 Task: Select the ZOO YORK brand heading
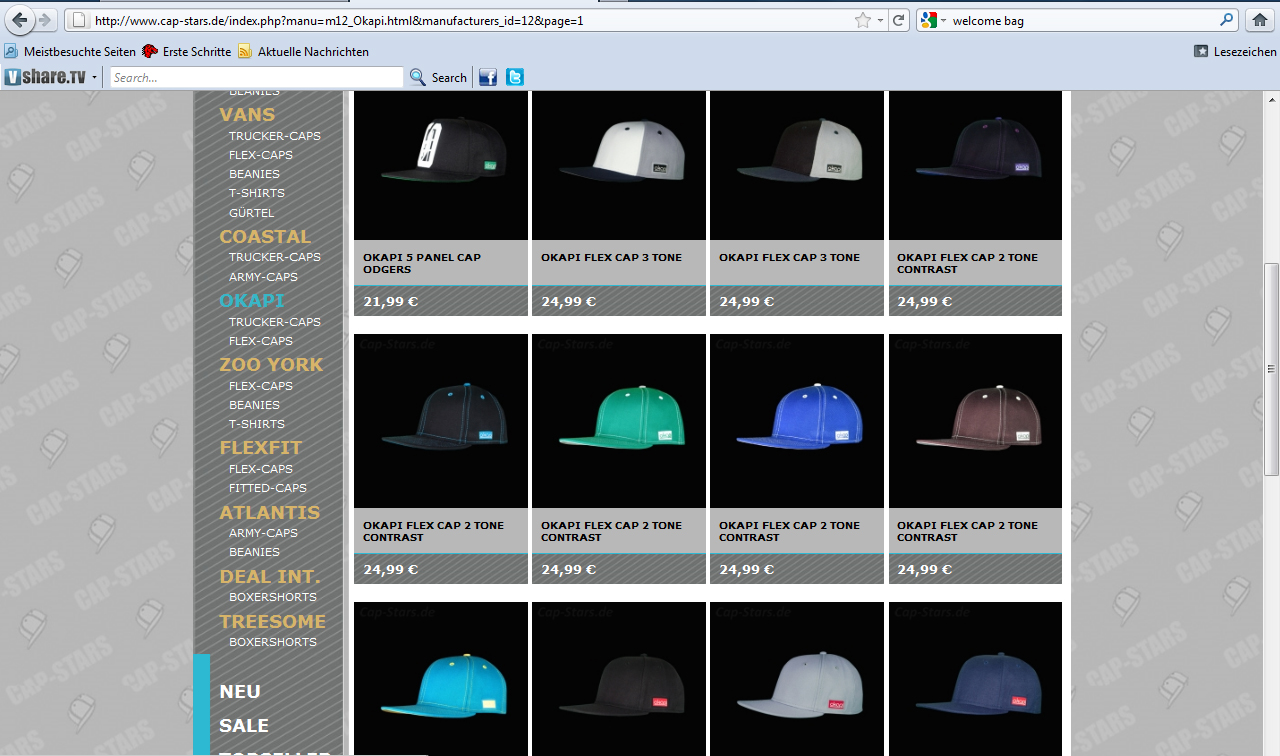(x=271, y=364)
